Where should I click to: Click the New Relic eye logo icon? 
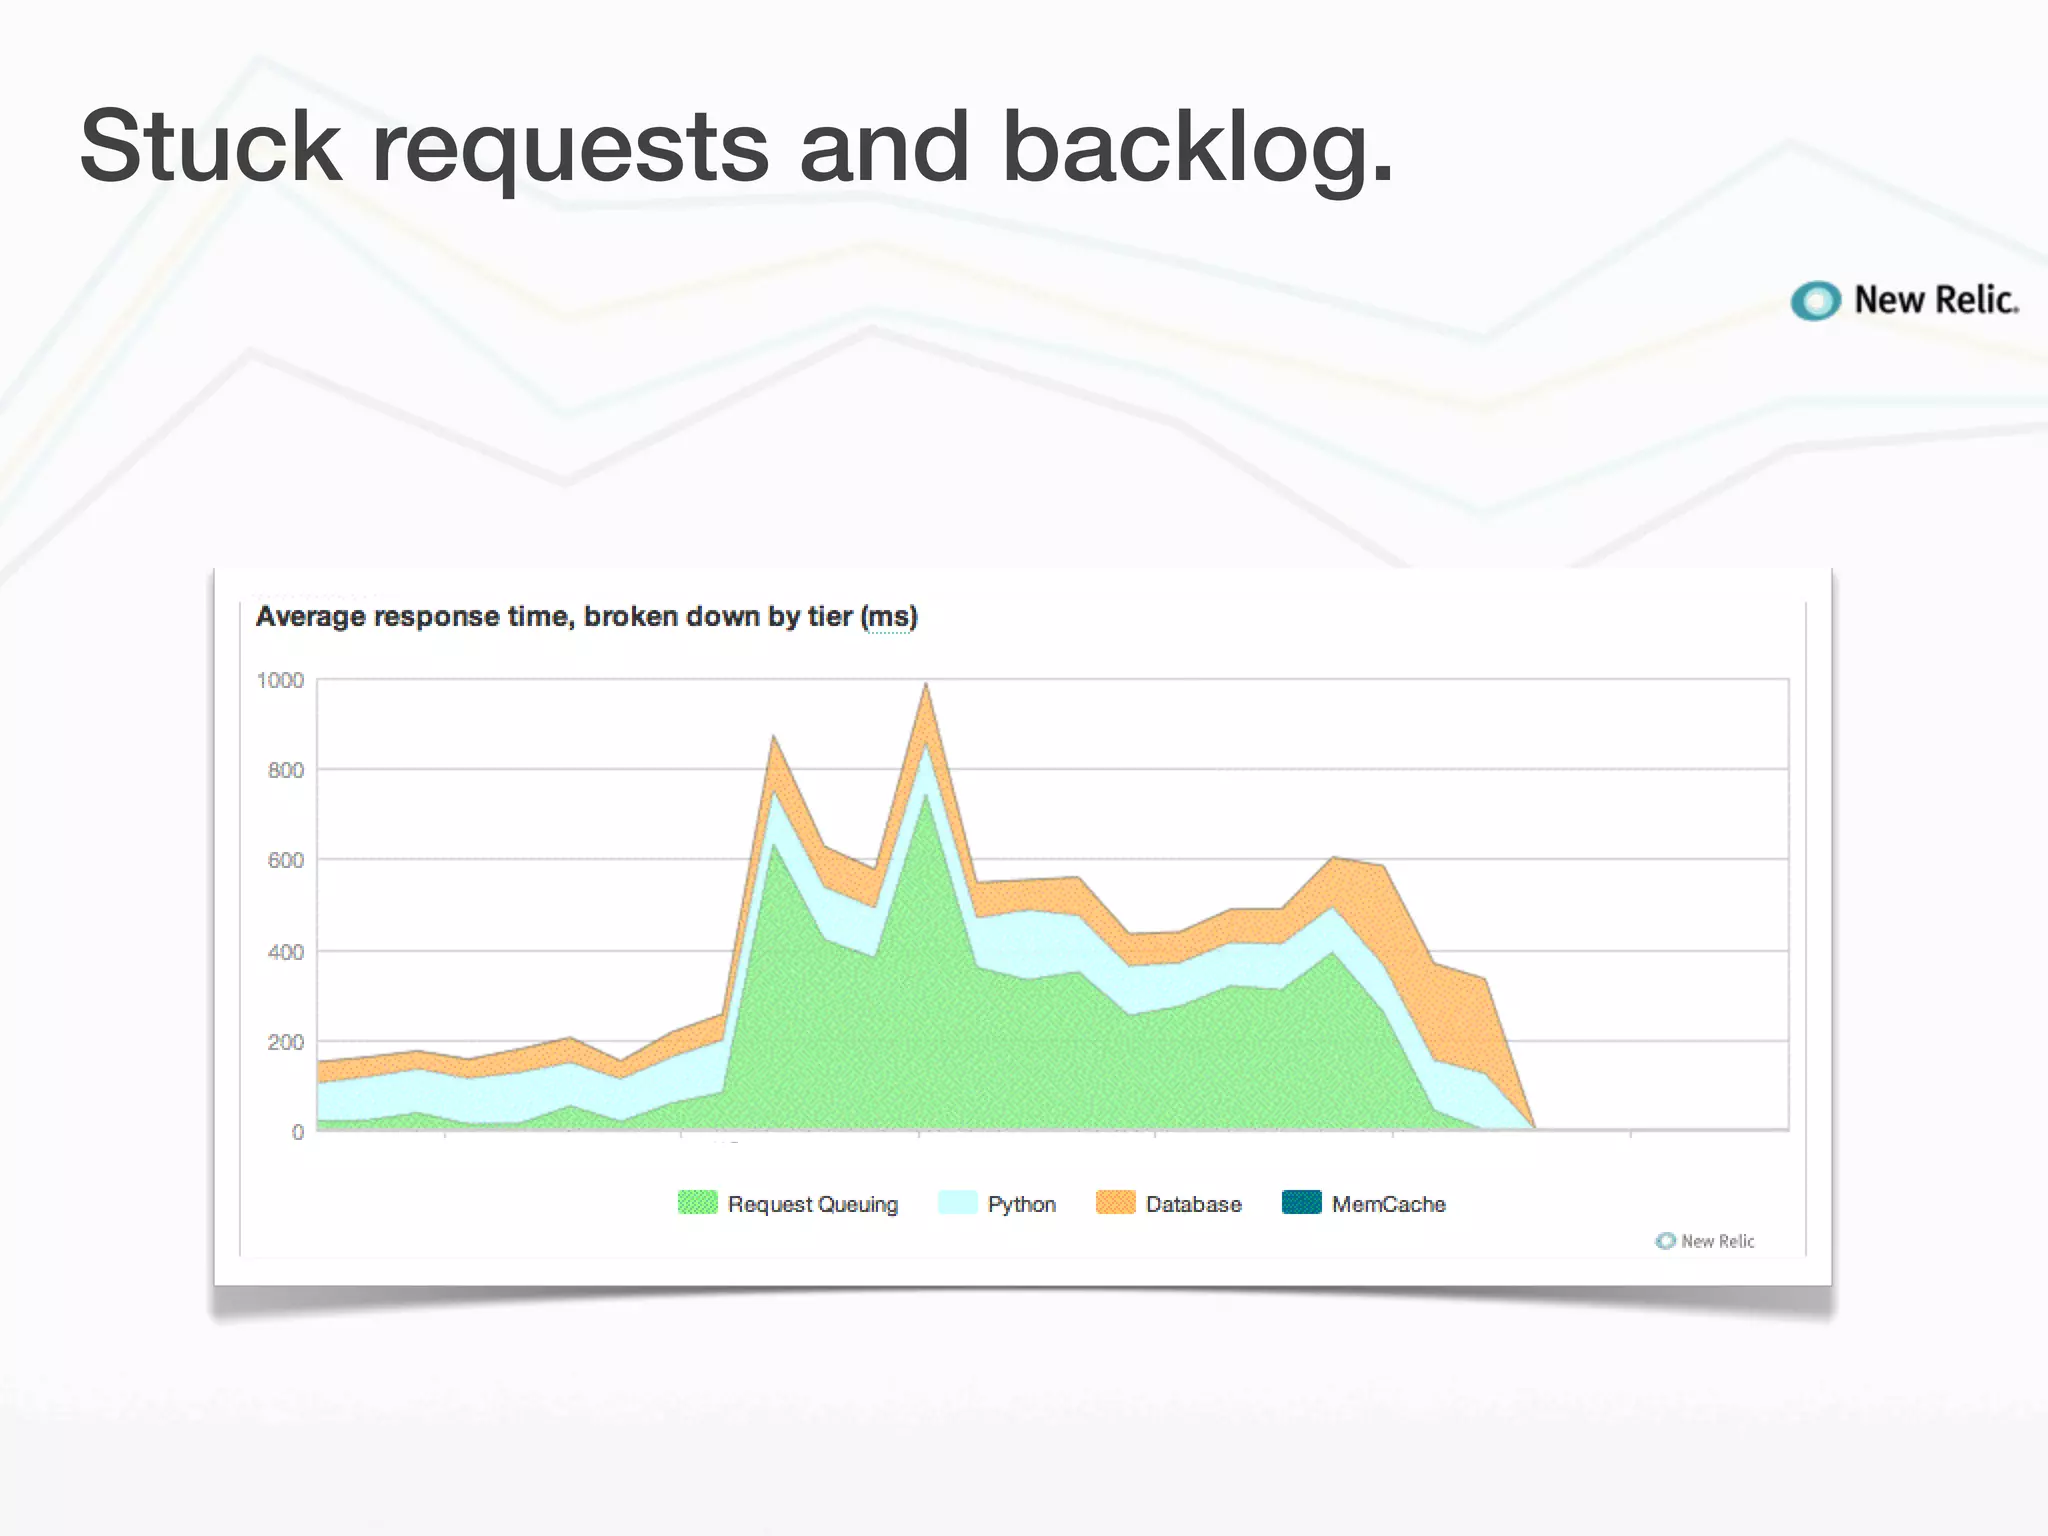click(1815, 300)
